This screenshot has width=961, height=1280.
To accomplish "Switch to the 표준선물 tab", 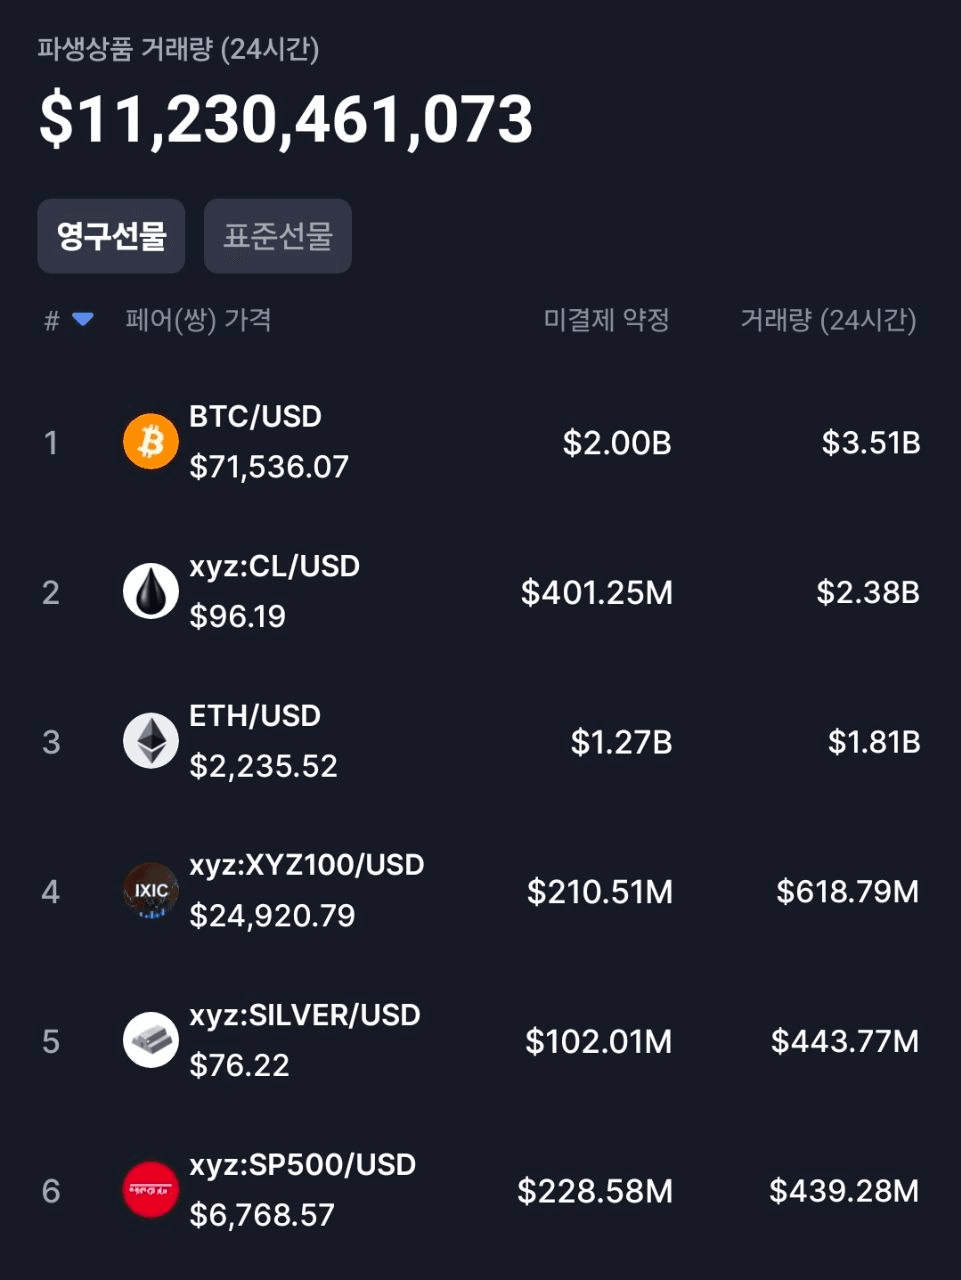I will click(278, 236).
